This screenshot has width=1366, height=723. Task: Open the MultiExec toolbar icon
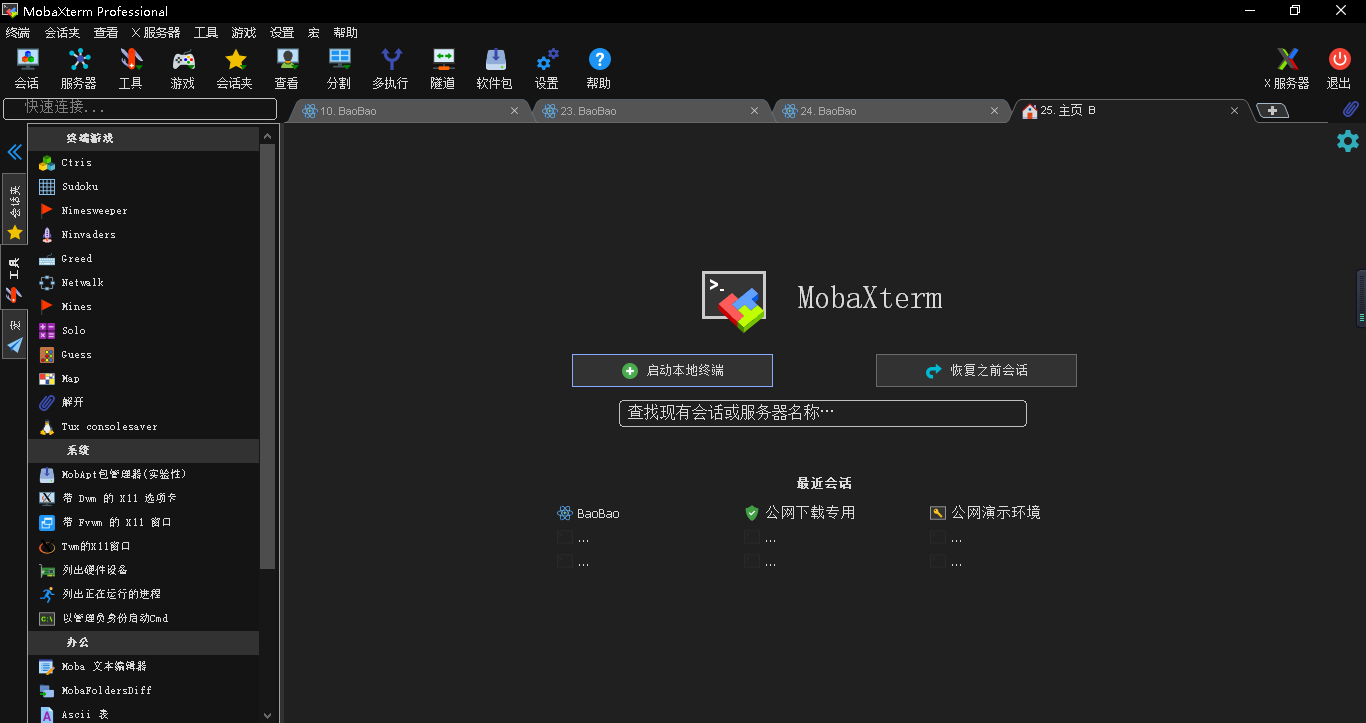(391, 68)
